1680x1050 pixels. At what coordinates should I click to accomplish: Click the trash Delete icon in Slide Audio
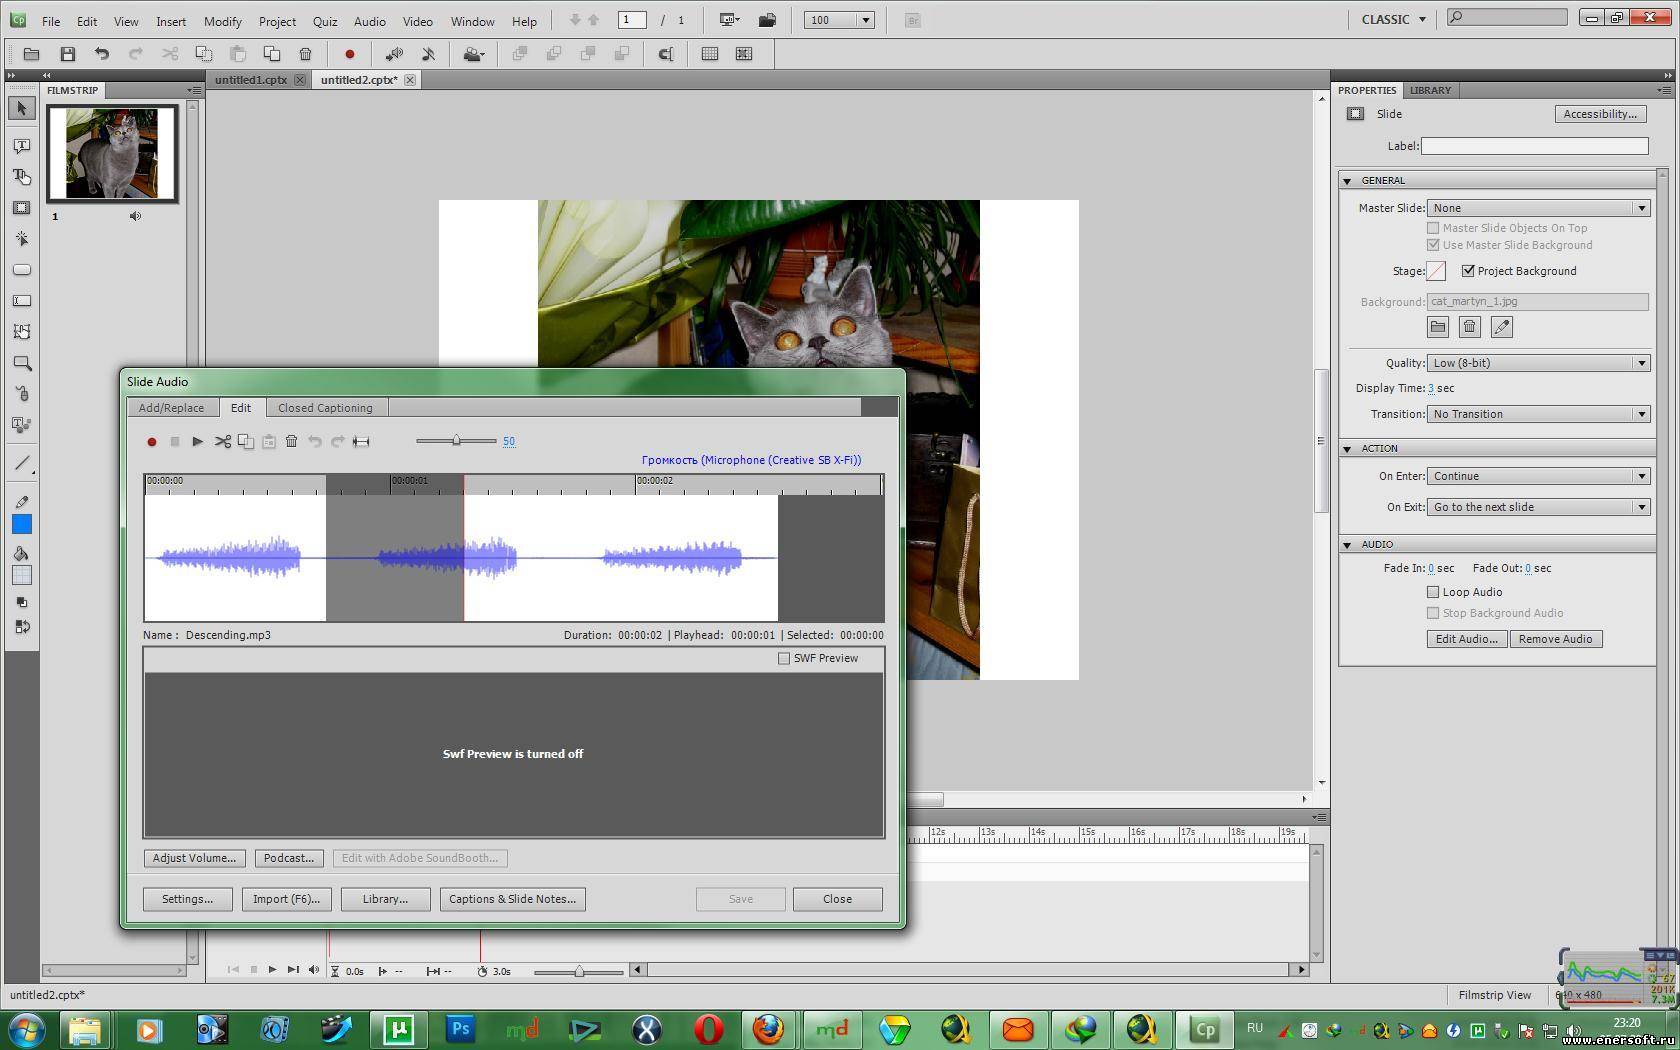click(292, 441)
